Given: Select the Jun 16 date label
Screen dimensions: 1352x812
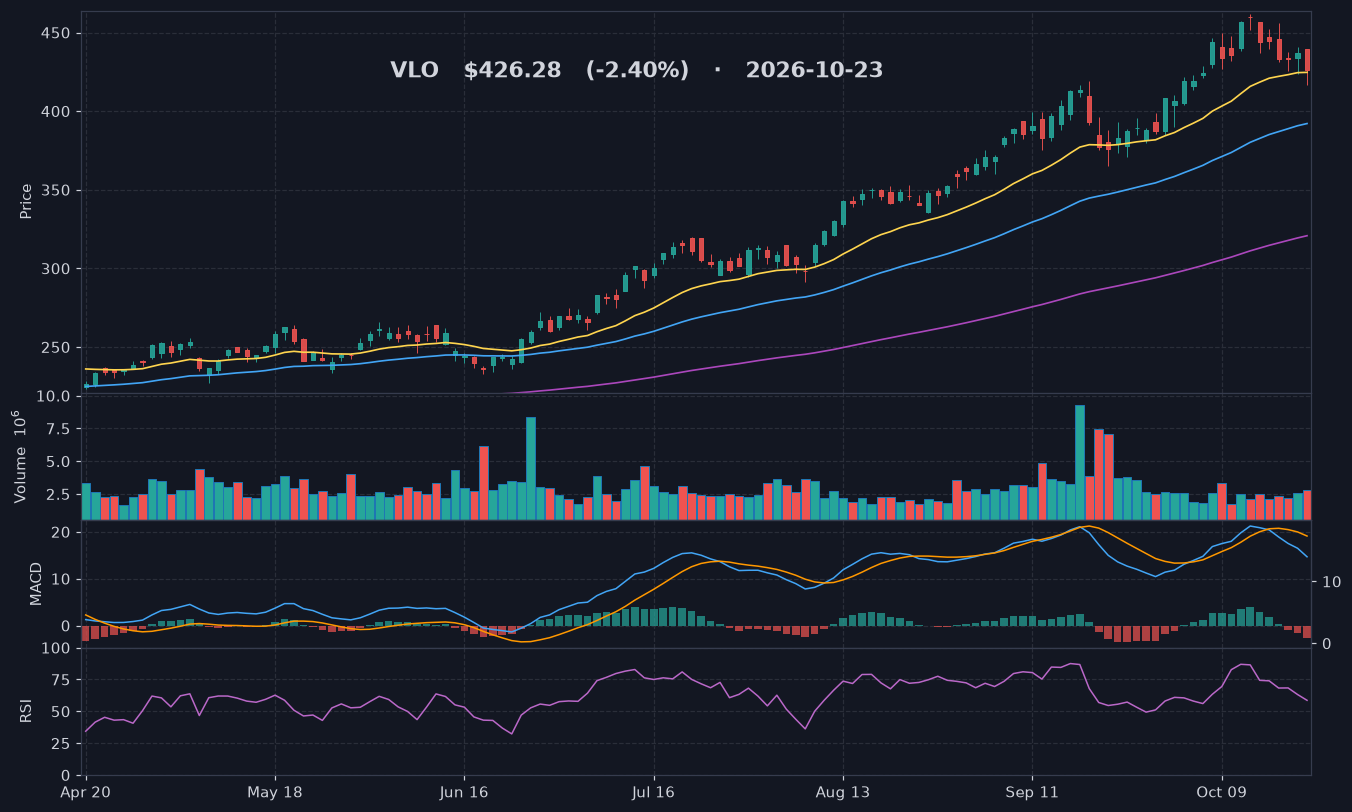Looking at the screenshot, I should (x=464, y=791).
